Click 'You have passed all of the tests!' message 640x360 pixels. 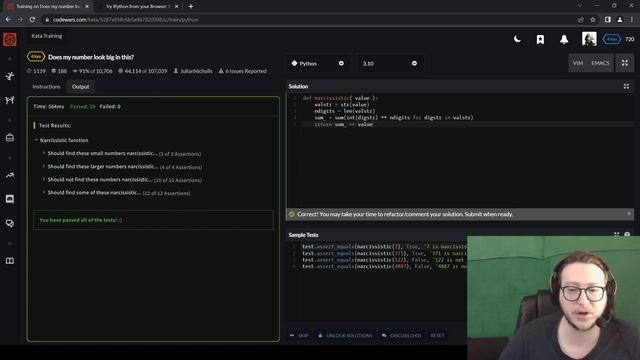coord(80,220)
